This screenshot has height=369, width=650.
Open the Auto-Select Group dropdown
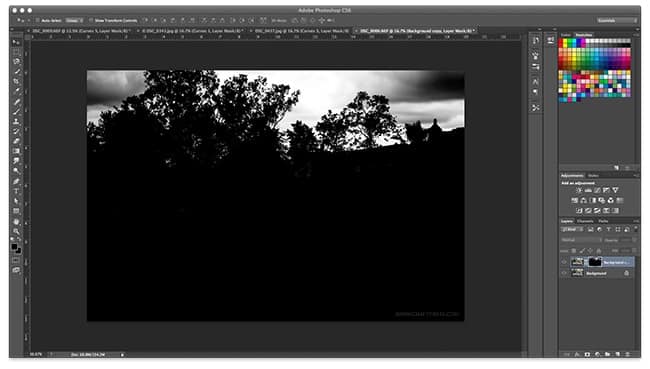(x=74, y=20)
